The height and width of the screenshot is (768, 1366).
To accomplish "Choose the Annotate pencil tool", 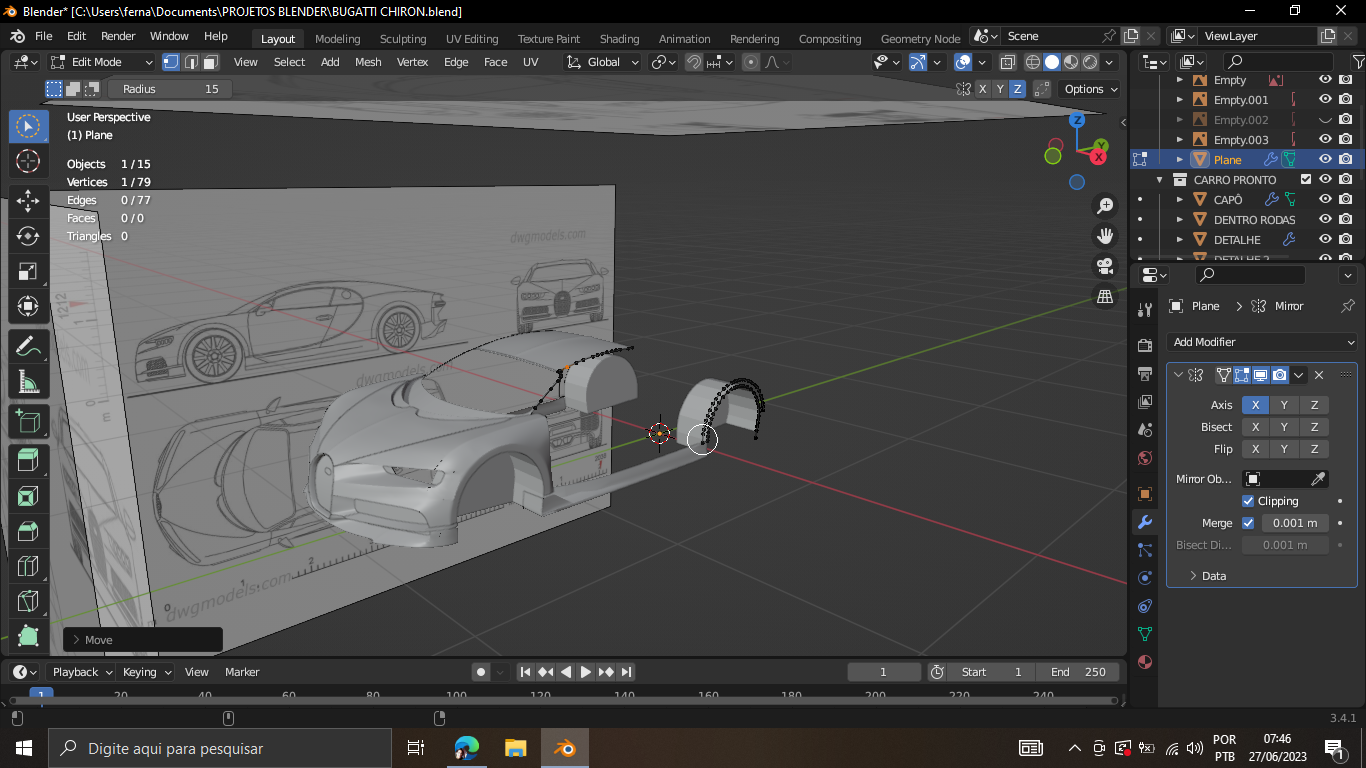I will (x=28, y=347).
